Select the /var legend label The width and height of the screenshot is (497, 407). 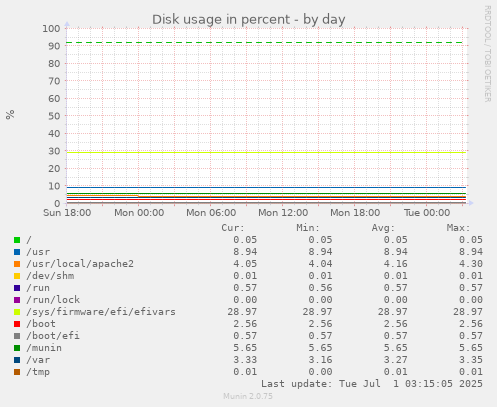point(38,360)
